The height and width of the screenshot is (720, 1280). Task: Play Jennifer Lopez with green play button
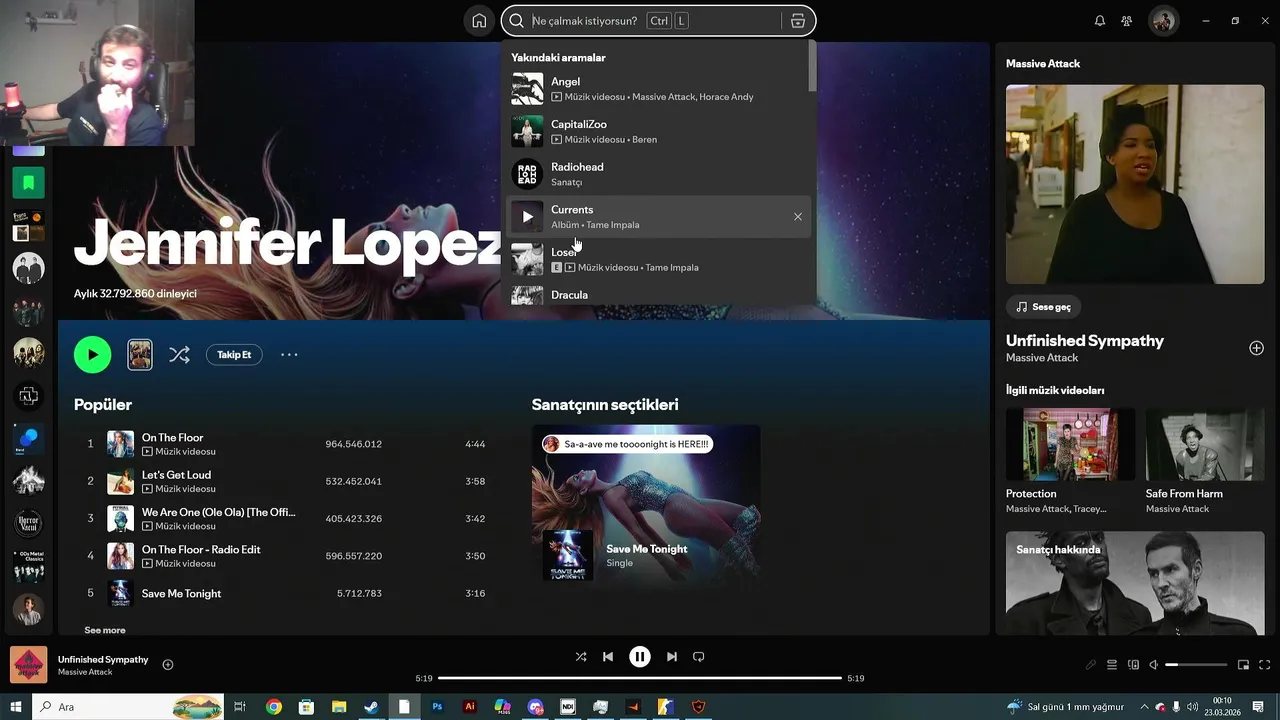point(92,354)
